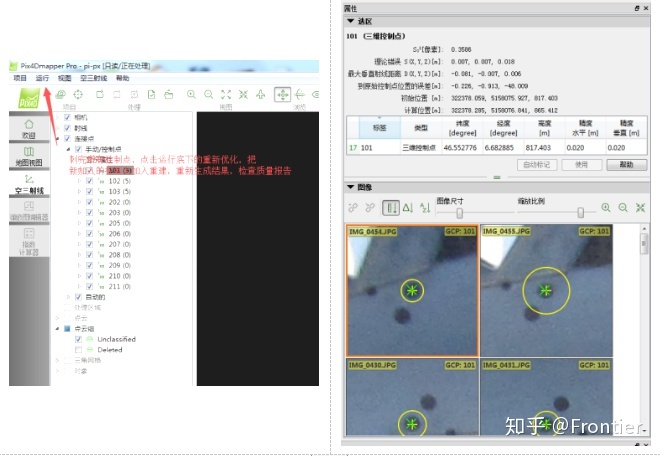Collapse the 点云组 tree node

57,328
